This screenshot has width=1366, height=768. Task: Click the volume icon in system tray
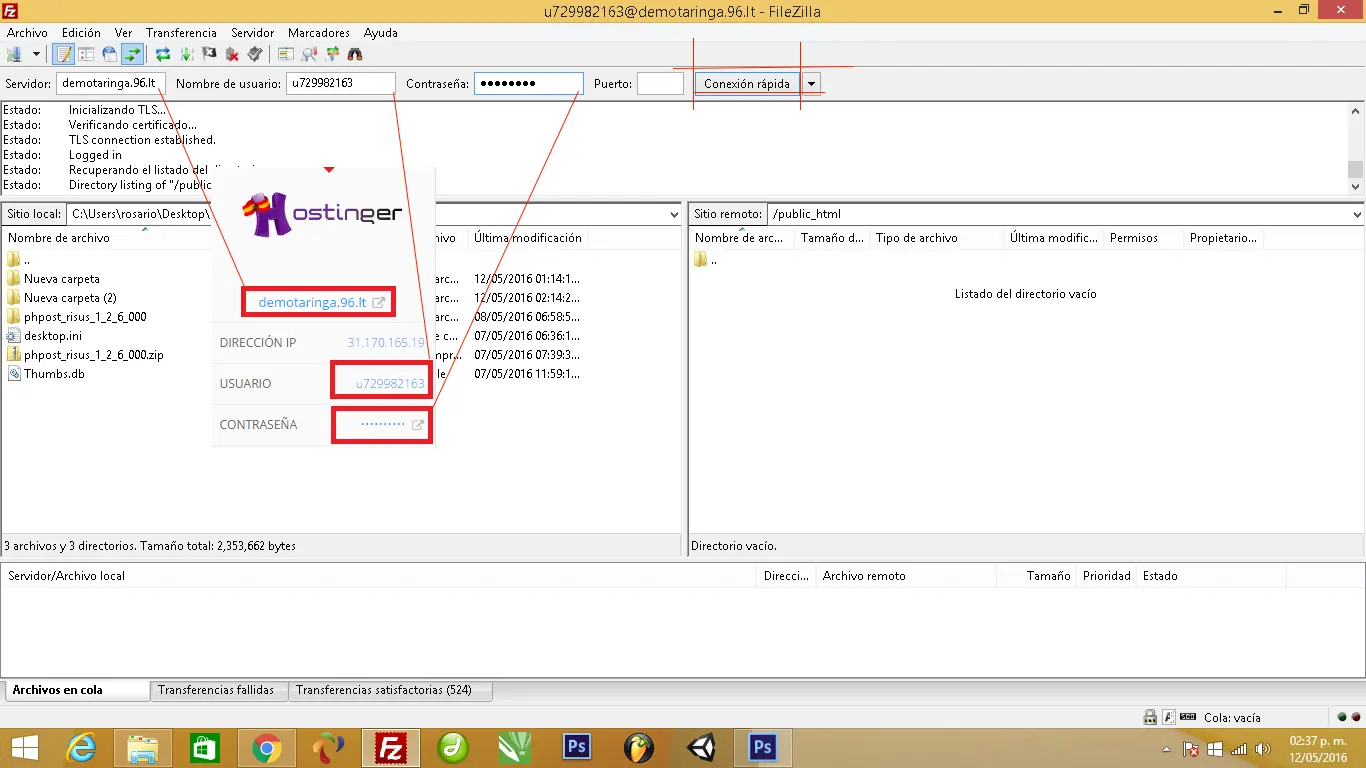(1262, 749)
